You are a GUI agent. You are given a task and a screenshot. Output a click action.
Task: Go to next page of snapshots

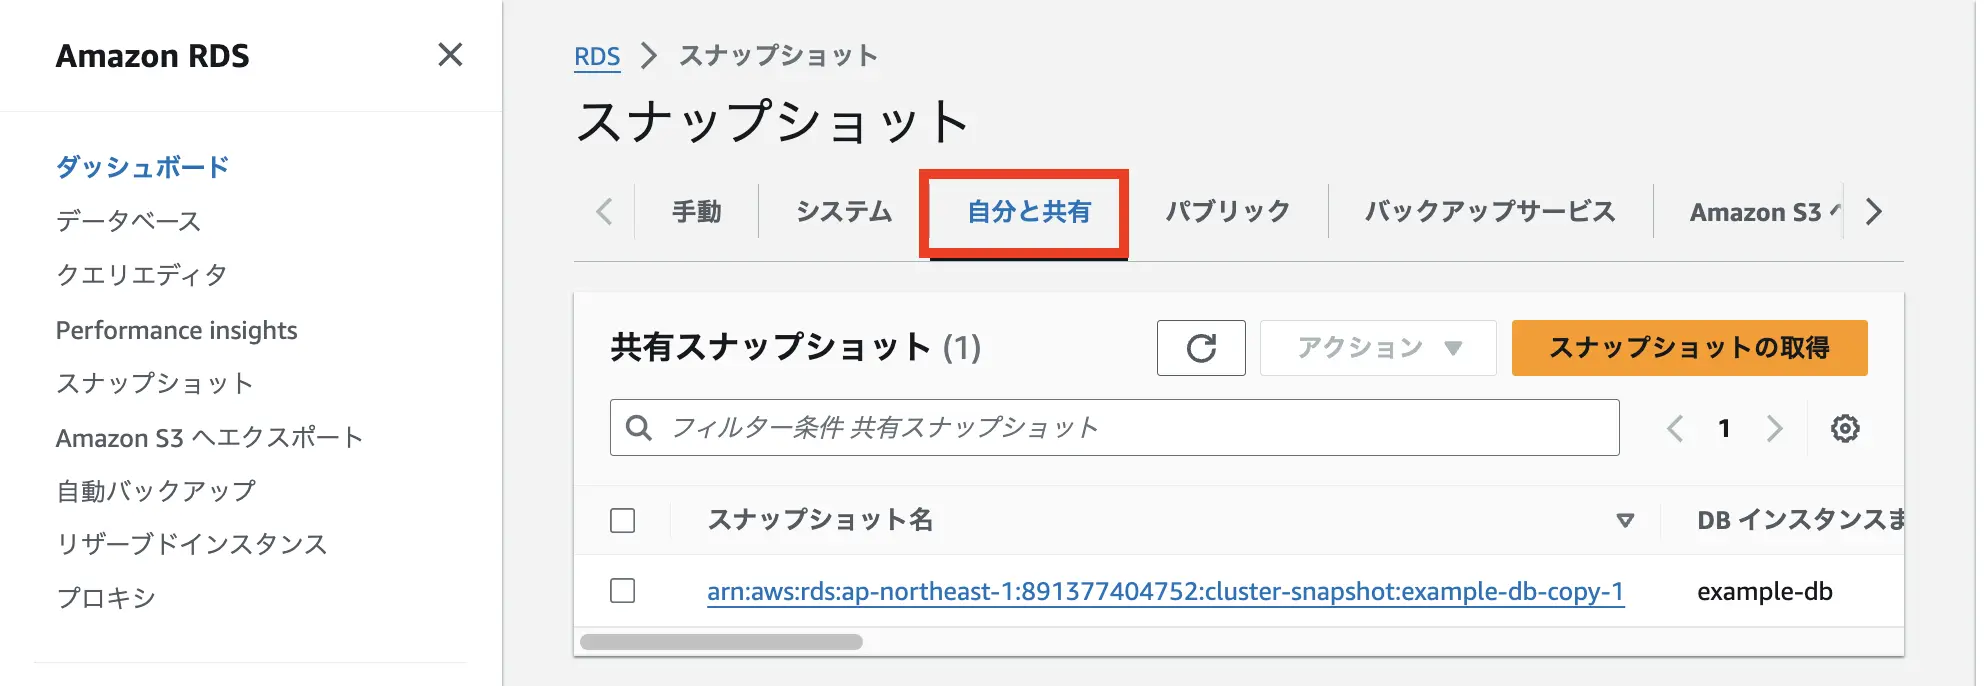point(1774,428)
